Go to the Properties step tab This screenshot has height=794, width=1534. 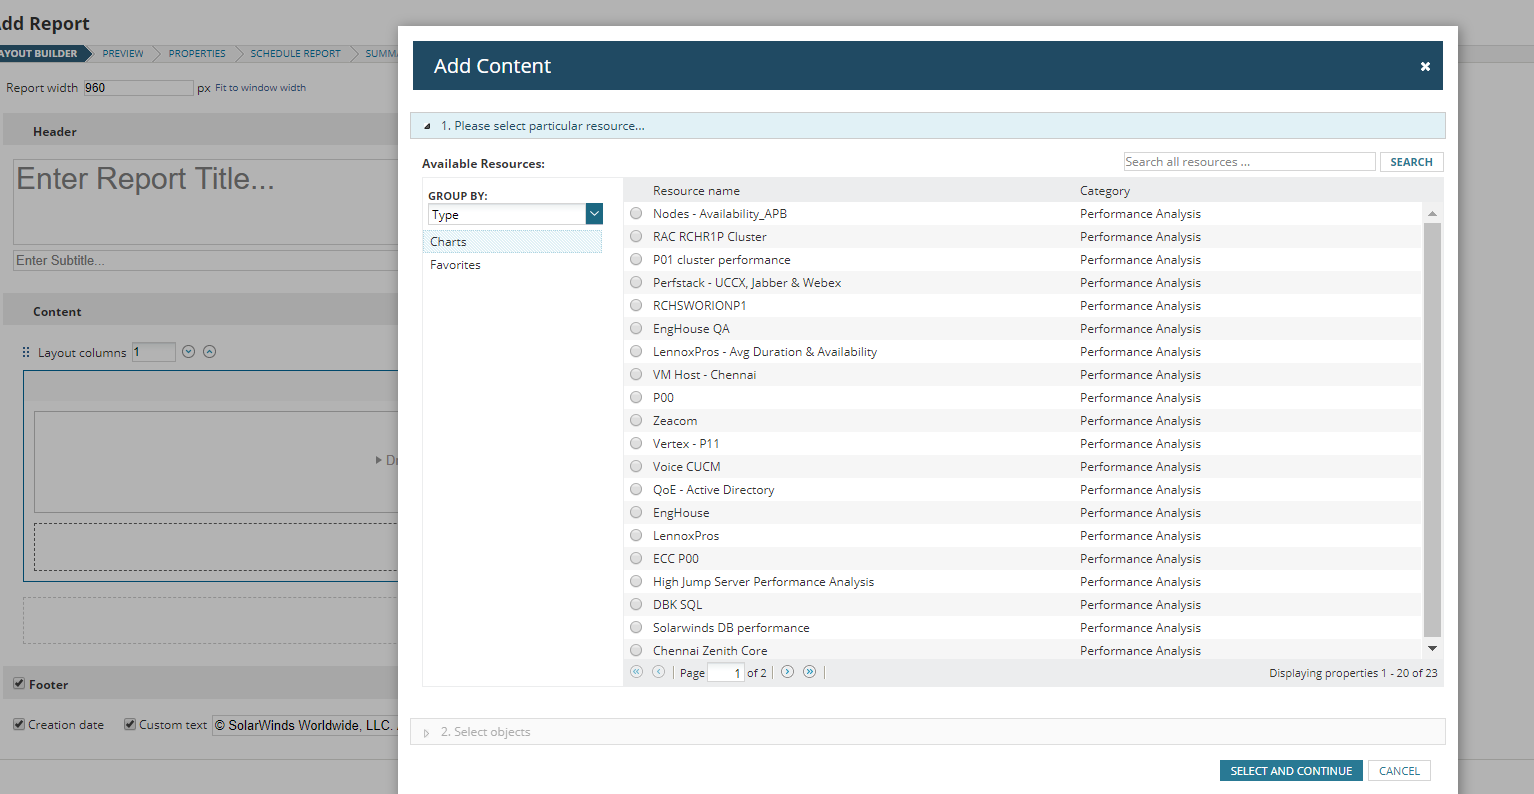(x=197, y=53)
